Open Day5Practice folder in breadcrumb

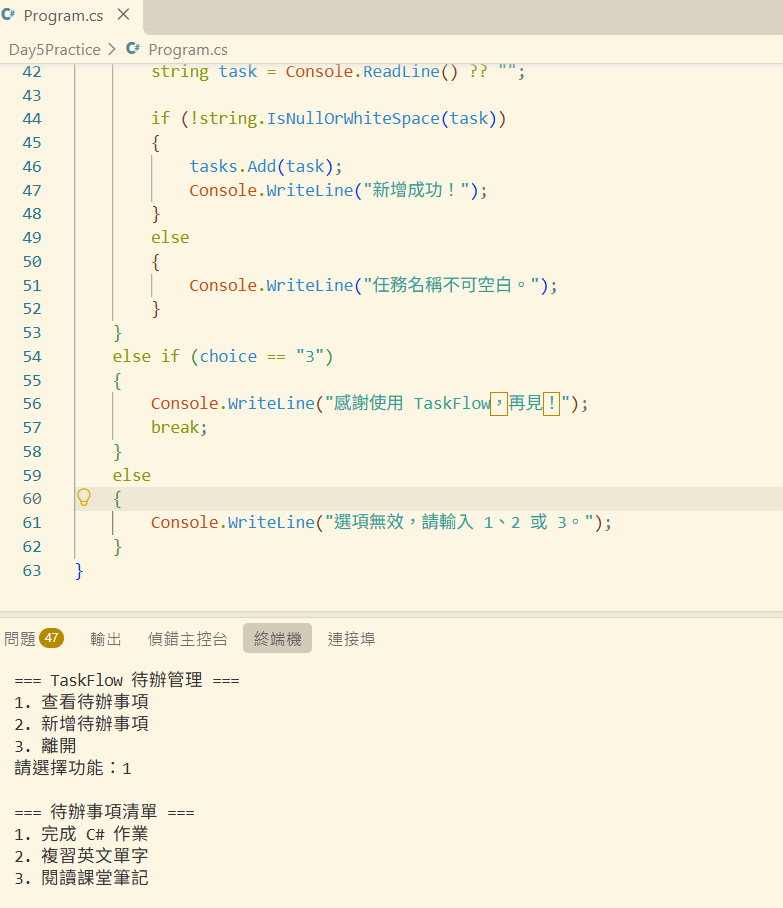coord(54,50)
